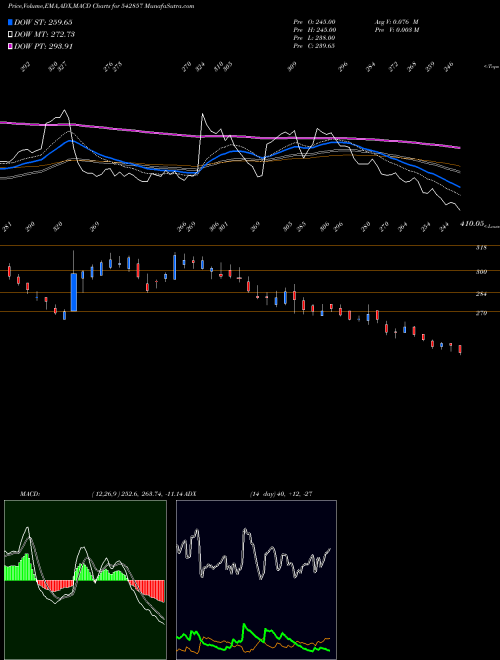
Task: Click the 318 price level label
Action: (481, 248)
